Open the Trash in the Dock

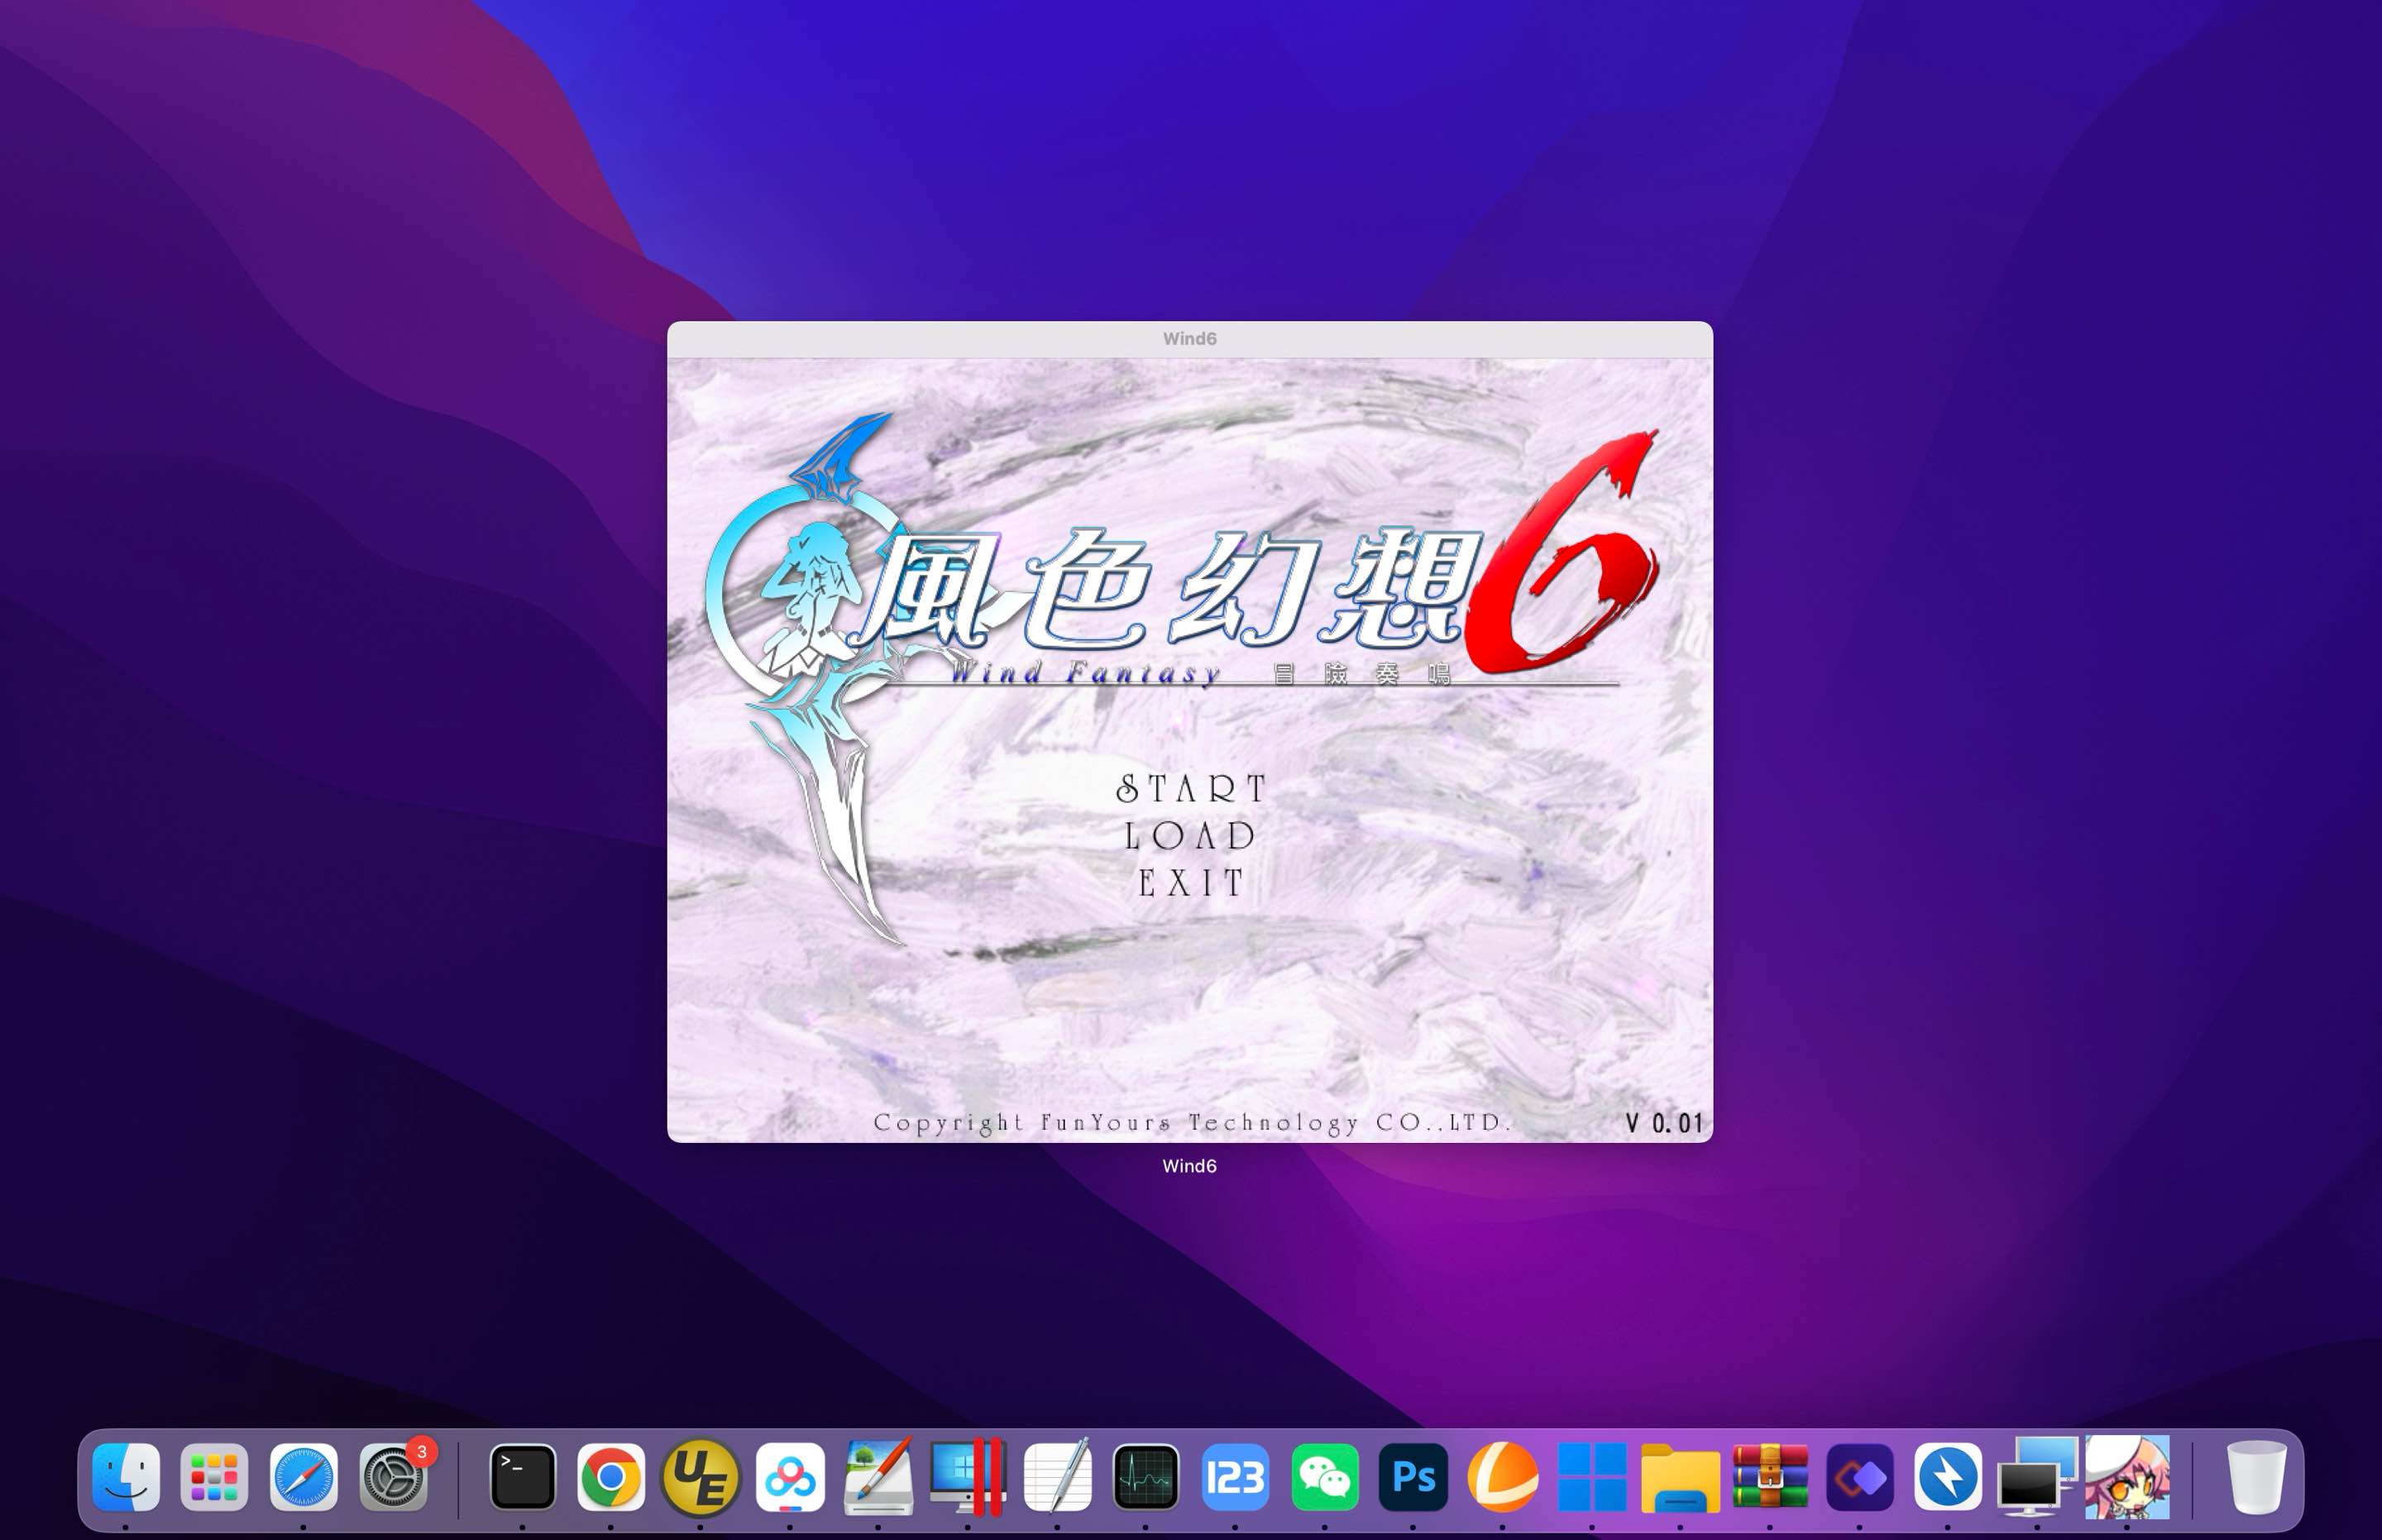[2256, 1477]
